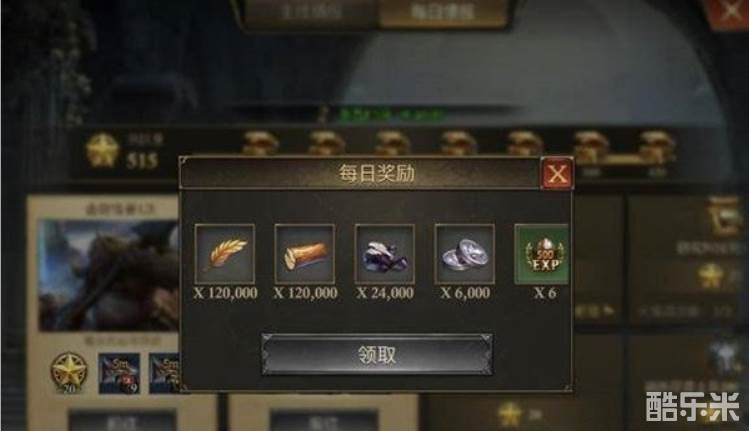749x431 pixels.
Task: Switch to the left top tab
Action: [312, 12]
